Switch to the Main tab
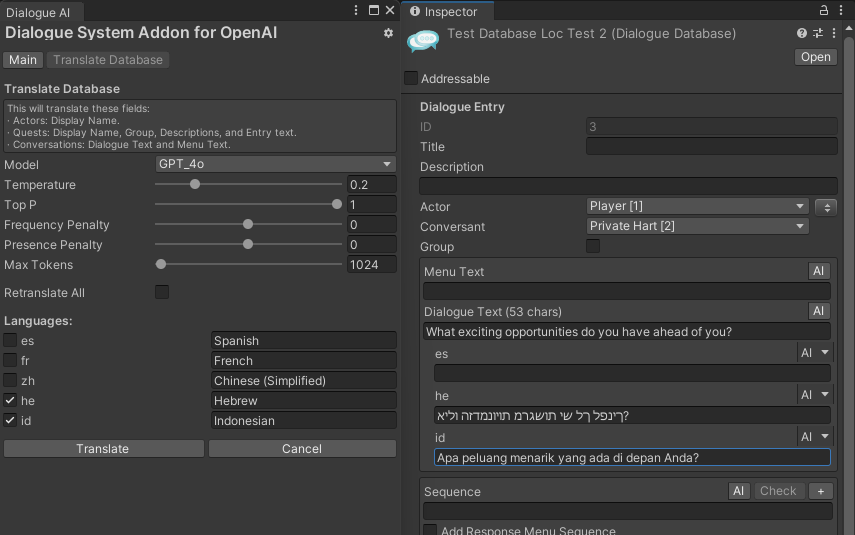Viewport: 855px width, 535px height. [23, 60]
